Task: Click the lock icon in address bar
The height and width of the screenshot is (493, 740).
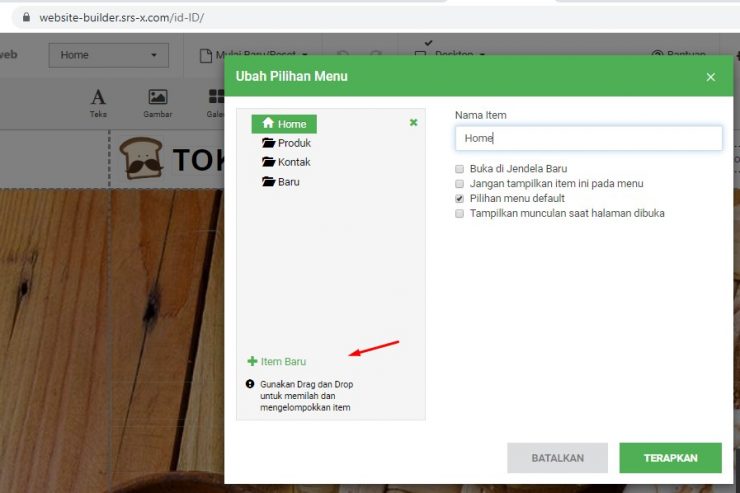Action: [26, 17]
